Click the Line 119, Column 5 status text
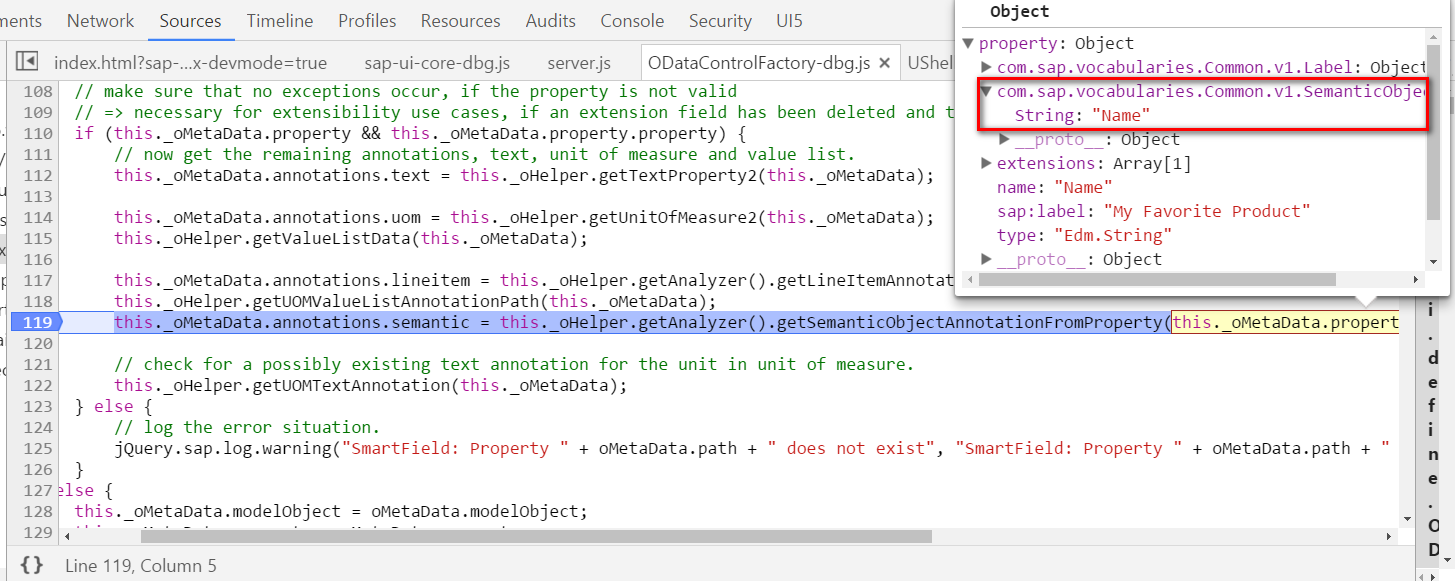Viewport: 1455px width, 581px height. (140, 565)
